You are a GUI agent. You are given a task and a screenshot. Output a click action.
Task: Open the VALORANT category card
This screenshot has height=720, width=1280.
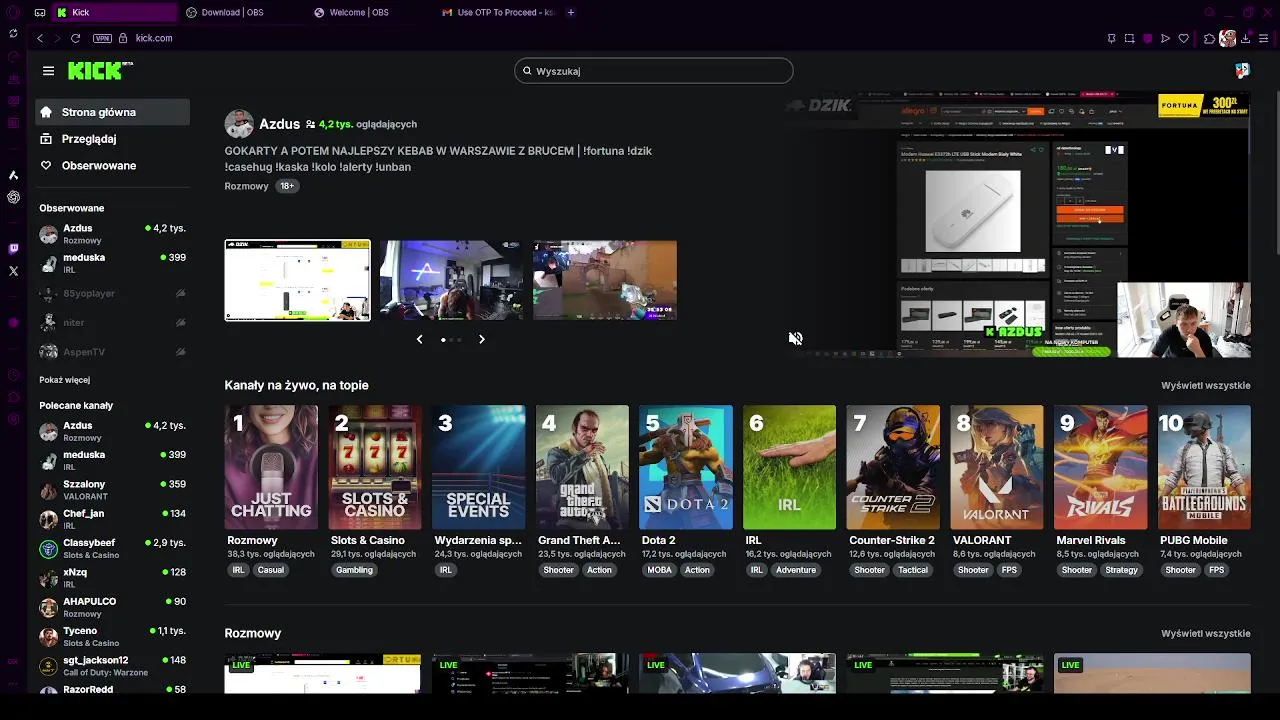coord(996,467)
